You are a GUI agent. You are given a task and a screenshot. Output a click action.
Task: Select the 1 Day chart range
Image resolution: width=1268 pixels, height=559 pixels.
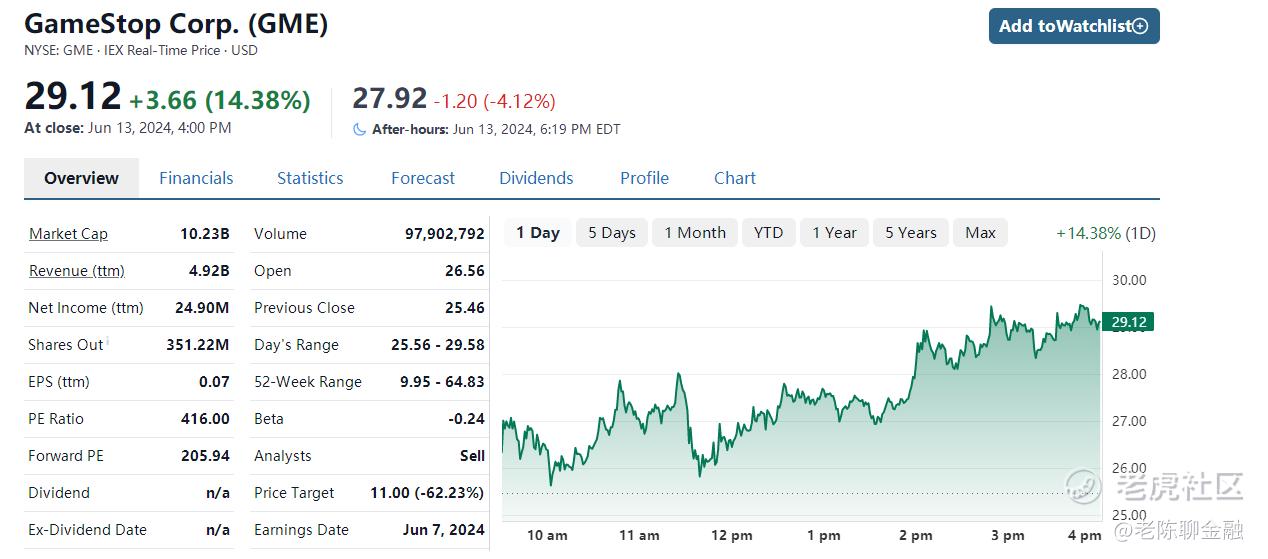(538, 233)
